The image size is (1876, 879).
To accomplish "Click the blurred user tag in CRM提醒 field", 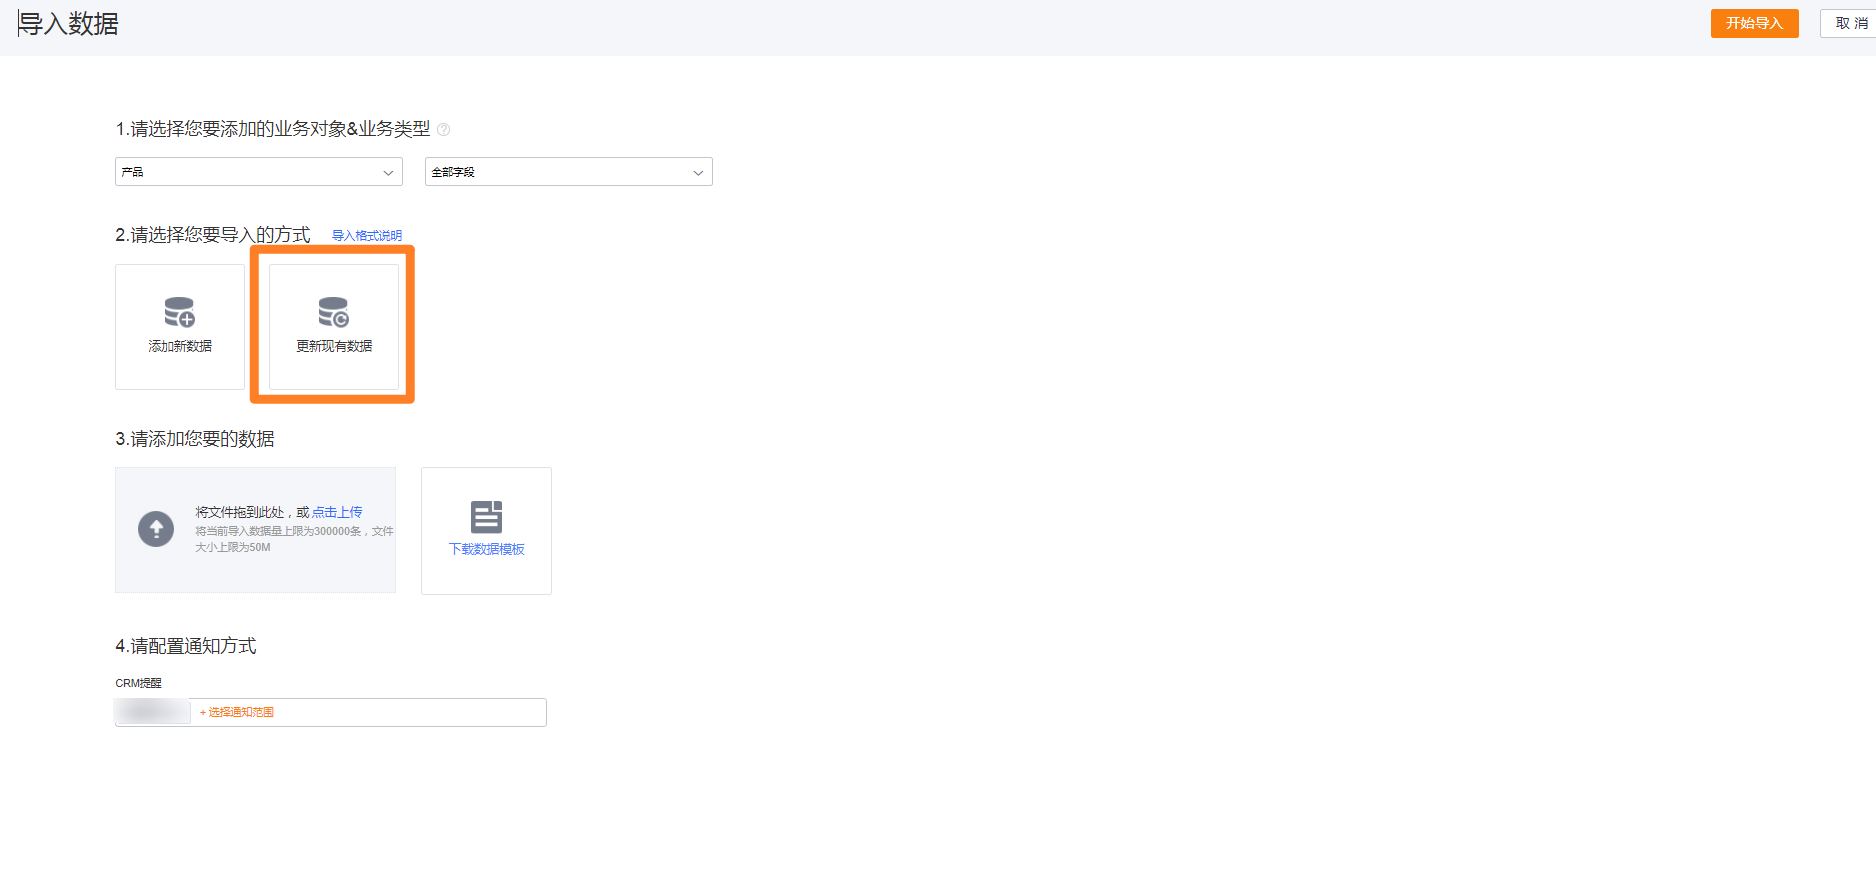I will (x=153, y=712).
